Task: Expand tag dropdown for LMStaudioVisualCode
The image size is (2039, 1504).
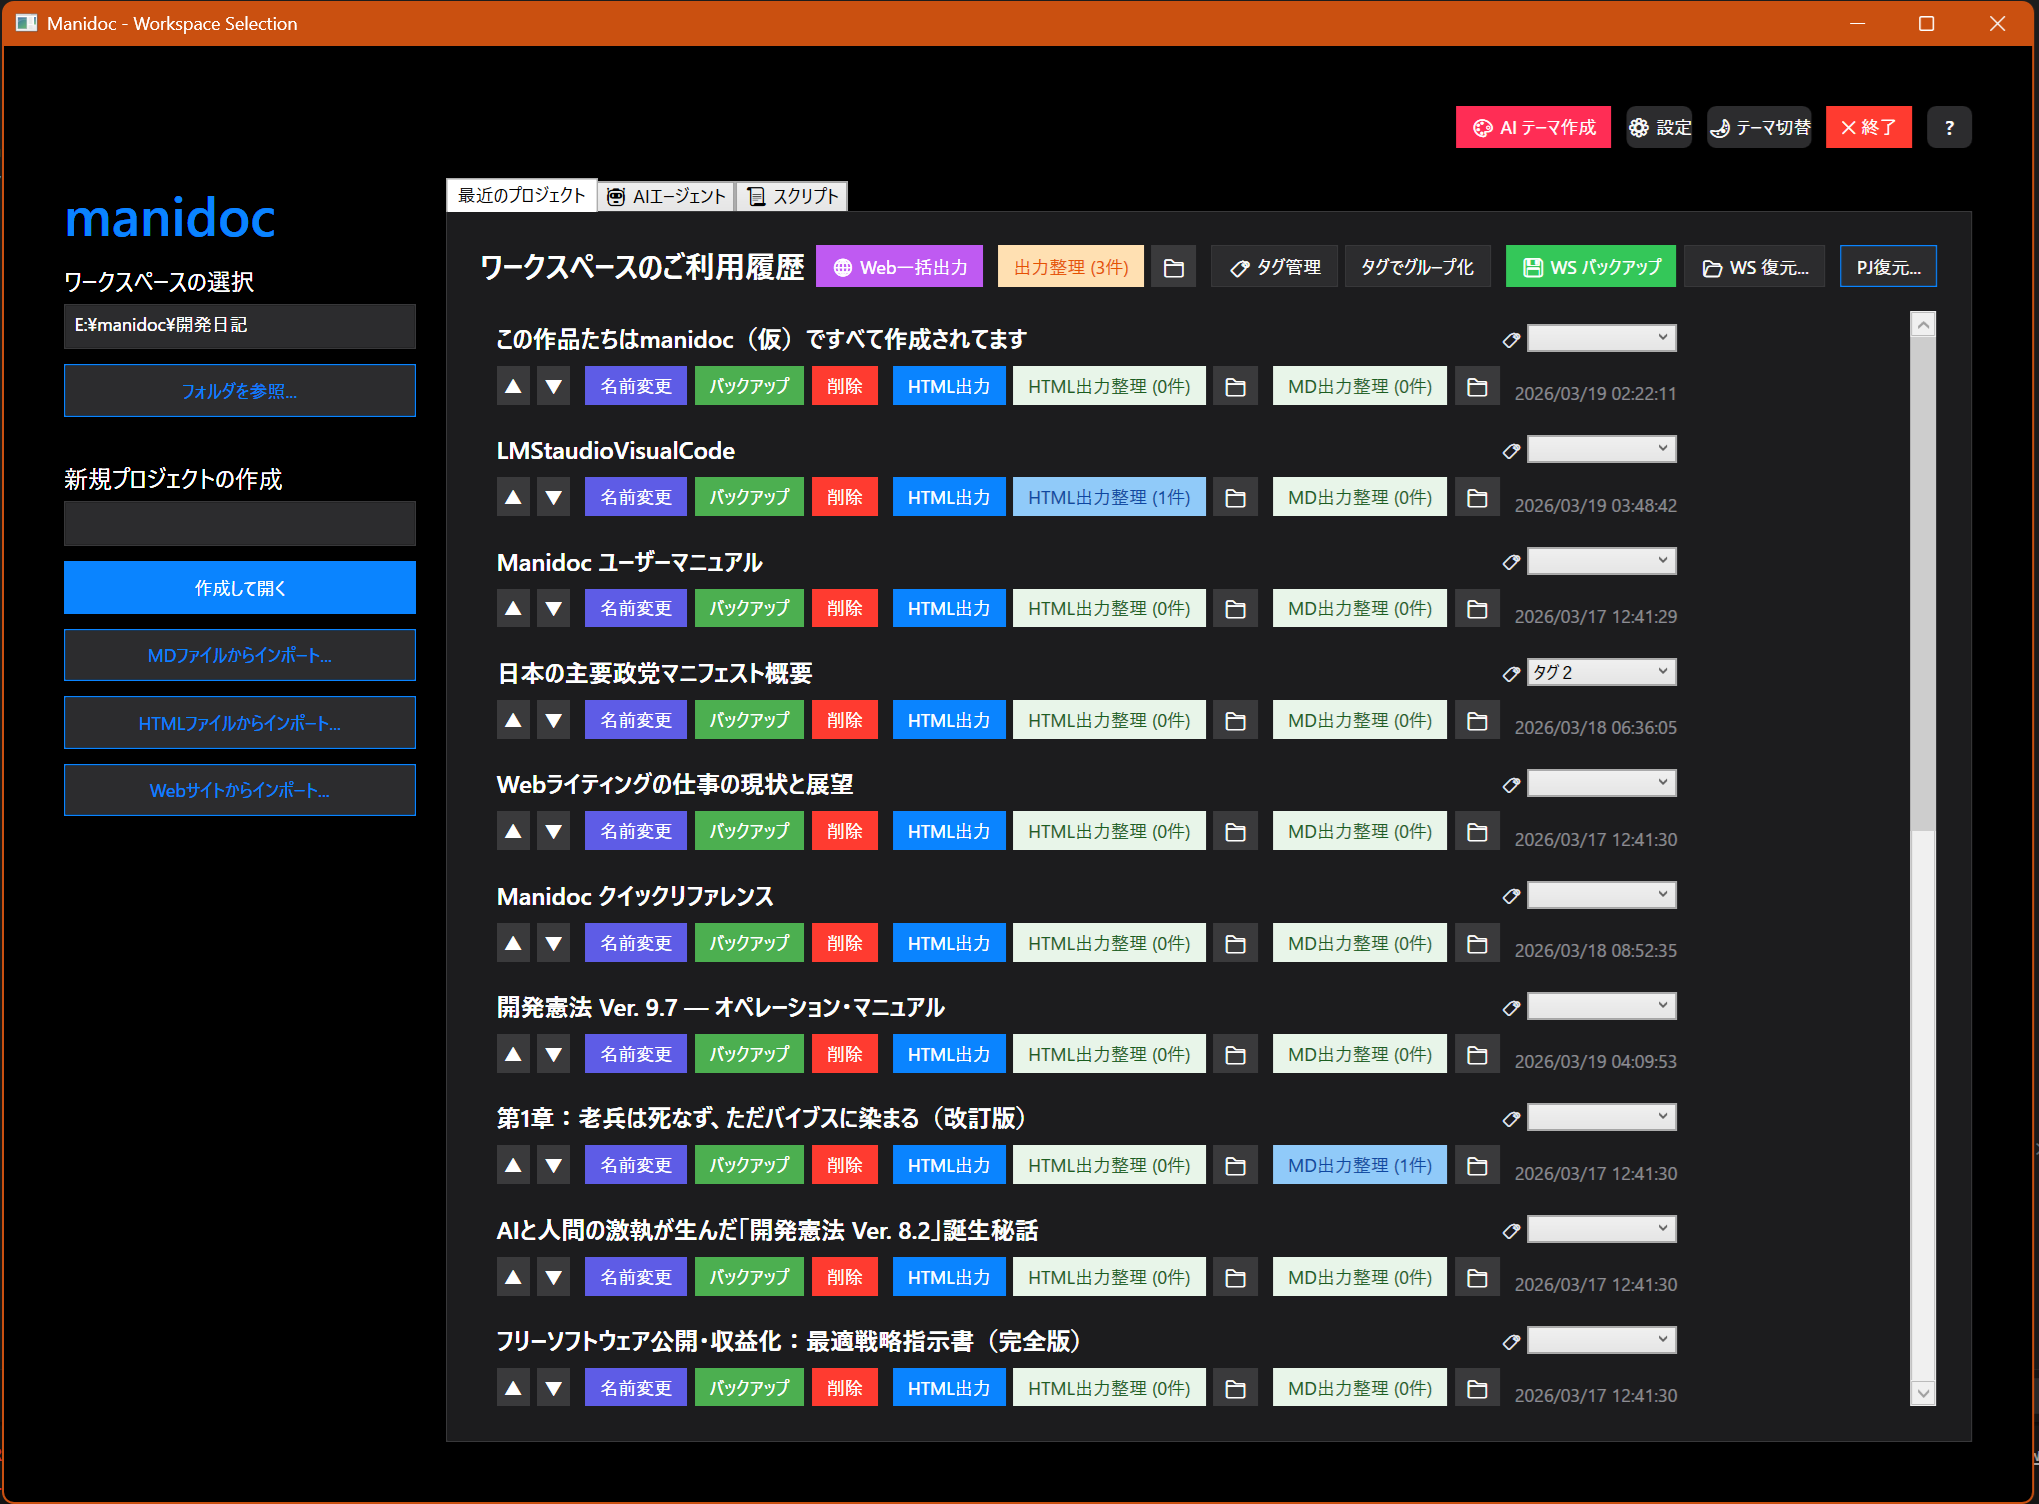Action: [x=1601, y=449]
